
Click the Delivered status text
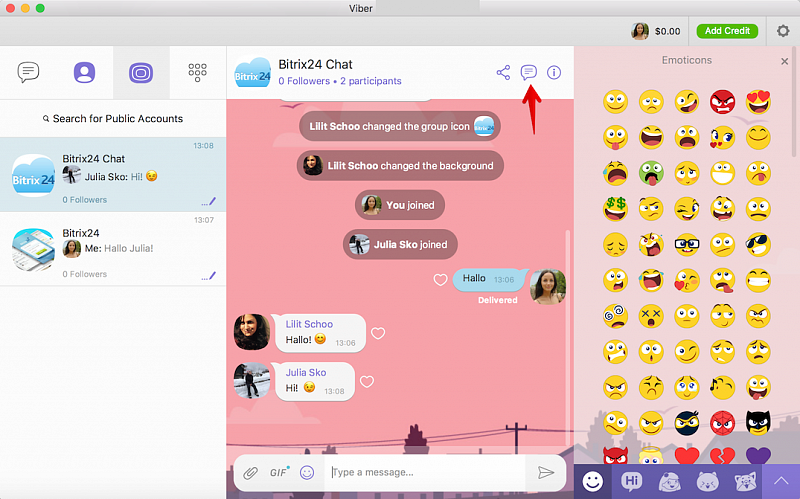[497, 300]
